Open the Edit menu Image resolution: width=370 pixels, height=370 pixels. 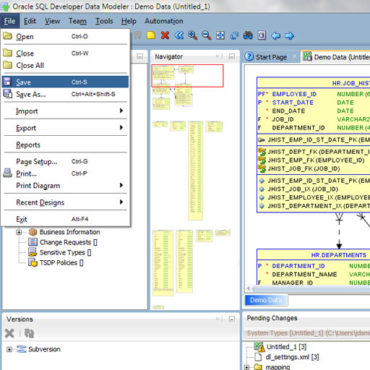[x=30, y=21]
